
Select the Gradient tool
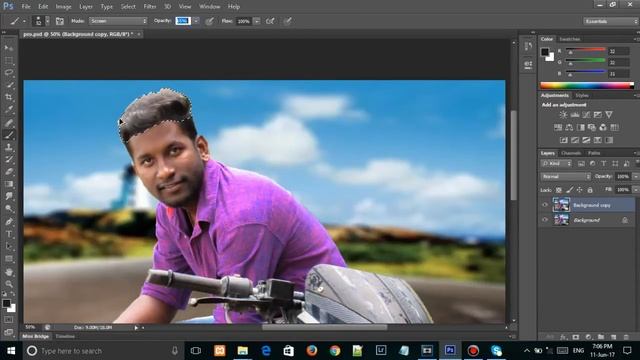9,184
